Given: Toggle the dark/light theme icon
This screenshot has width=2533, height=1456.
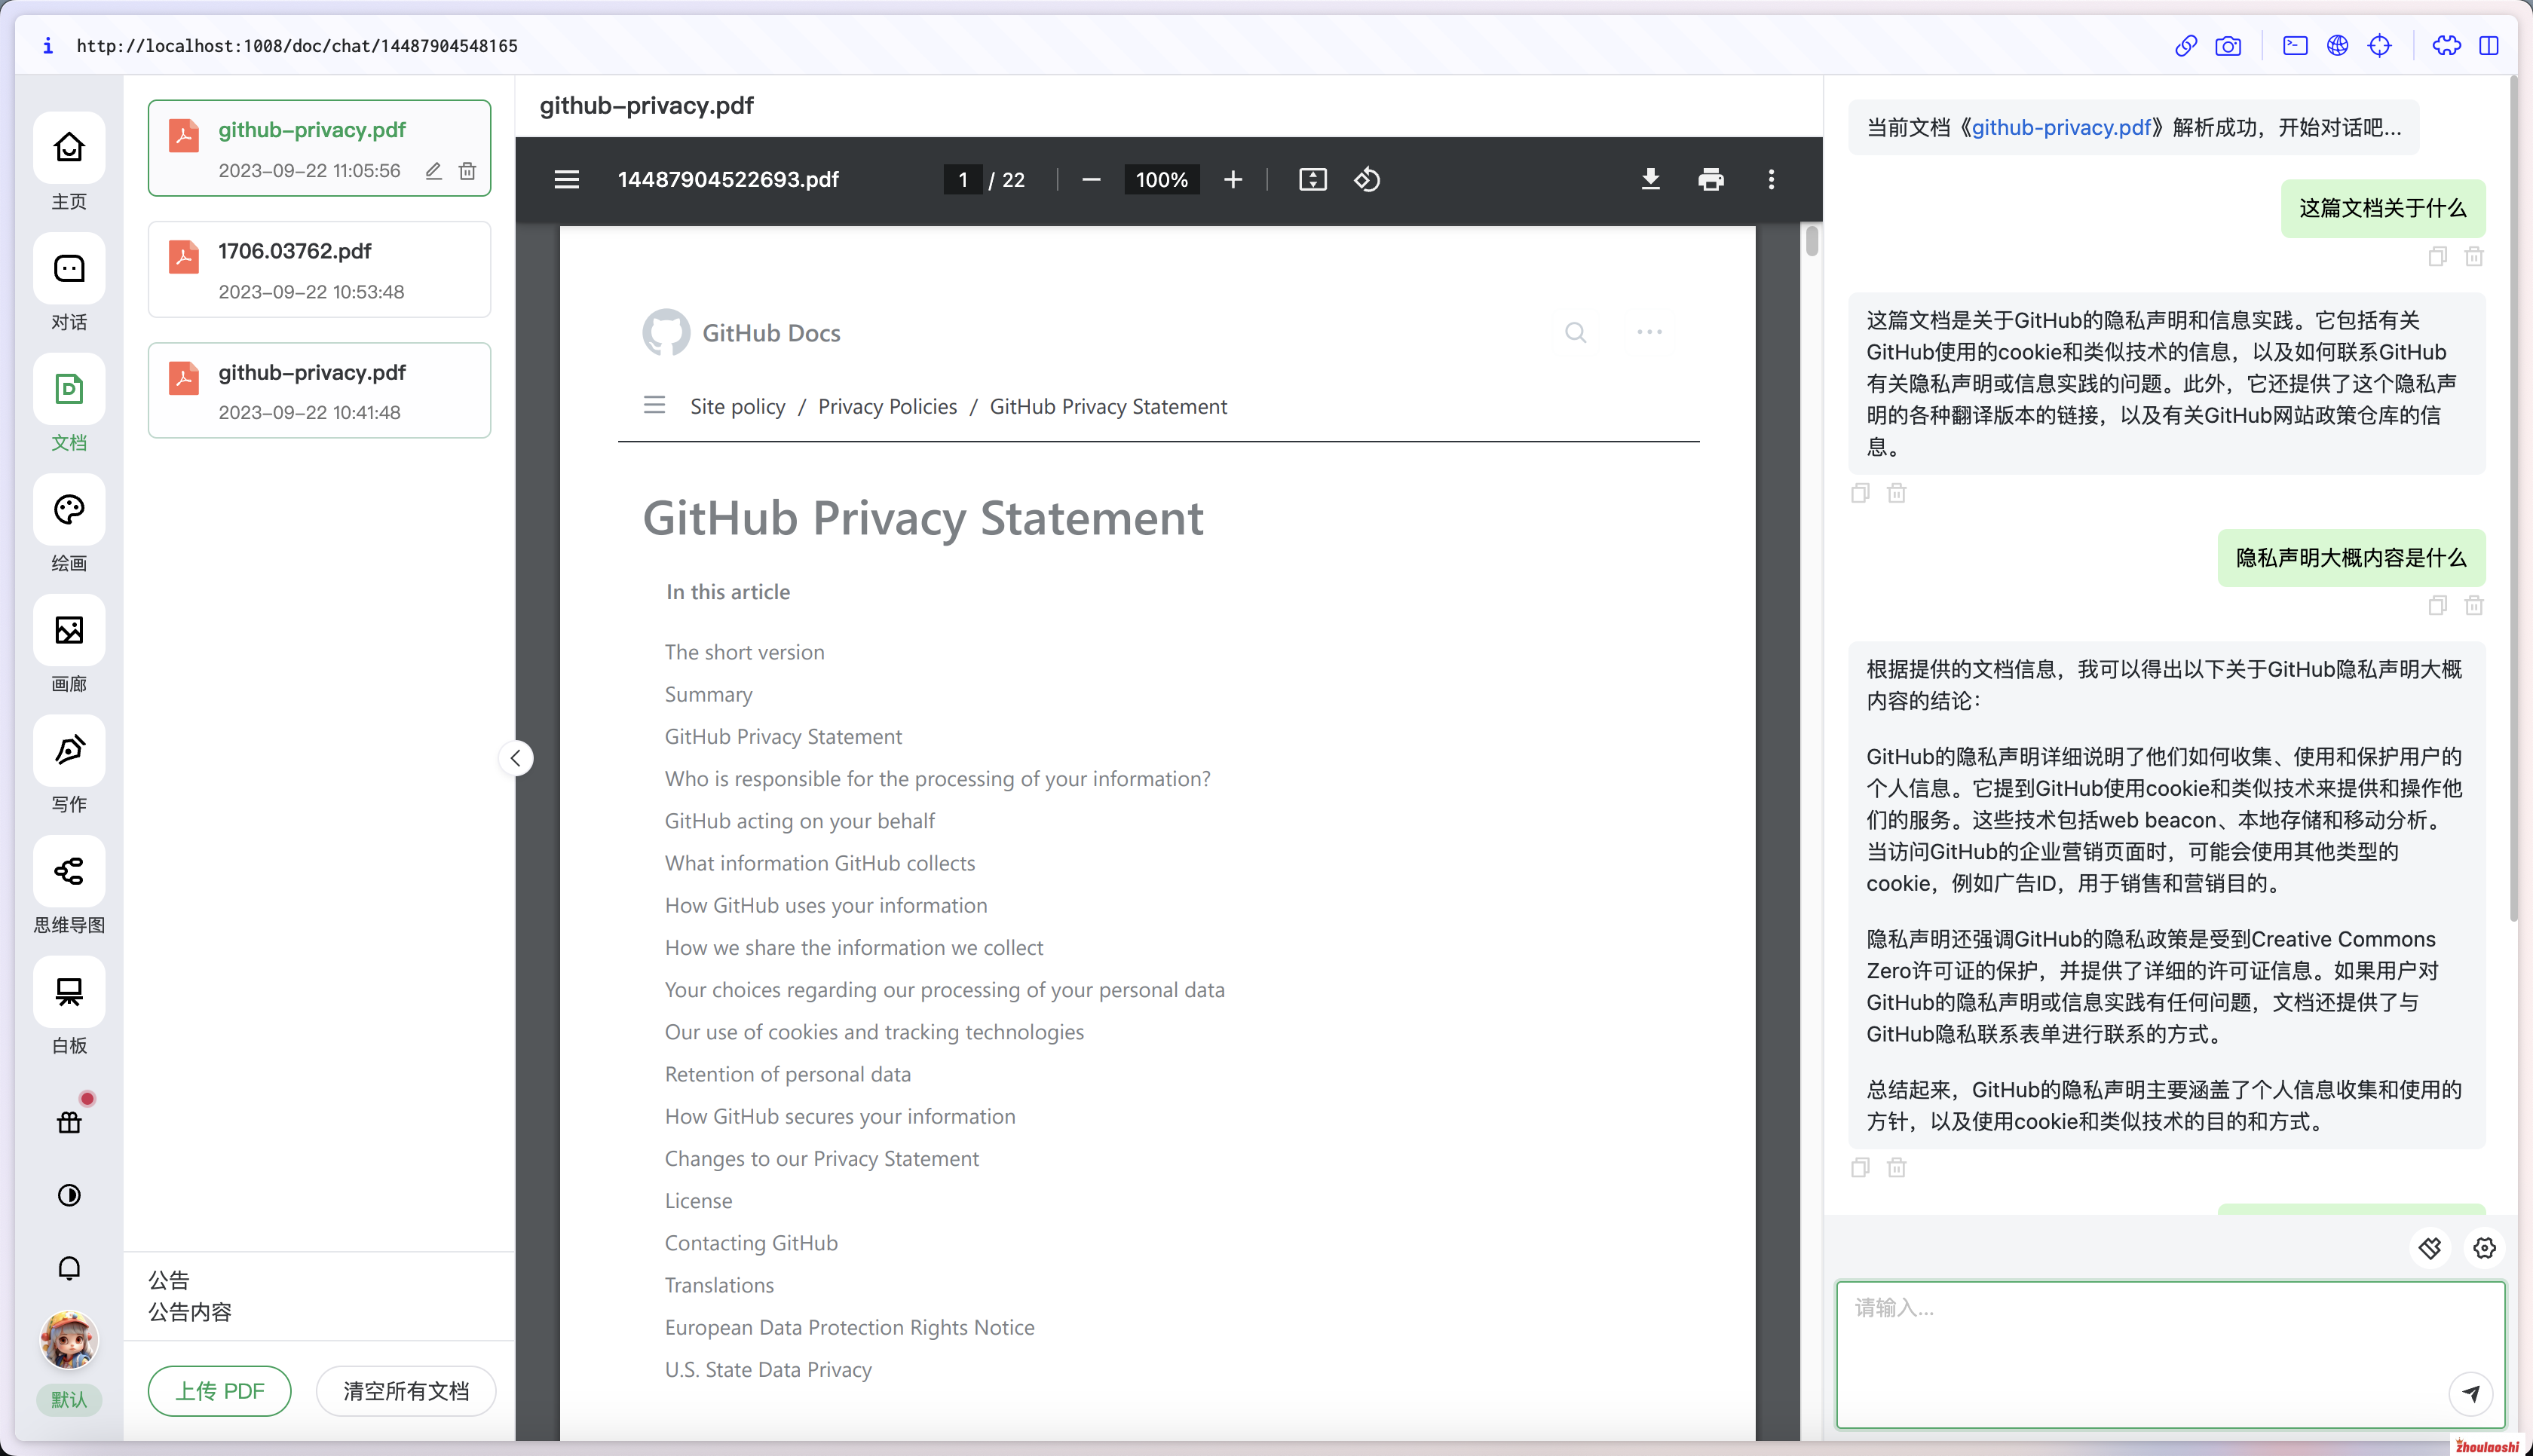Looking at the screenshot, I should pyautogui.click(x=69, y=1195).
